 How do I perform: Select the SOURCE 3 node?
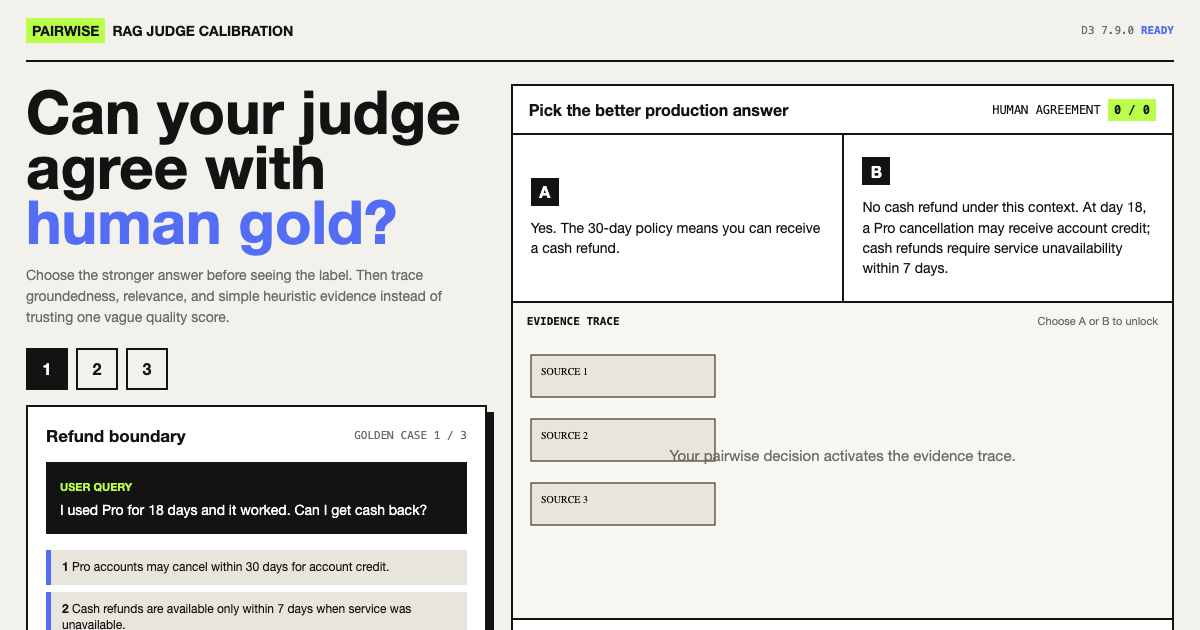click(x=623, y=504)
